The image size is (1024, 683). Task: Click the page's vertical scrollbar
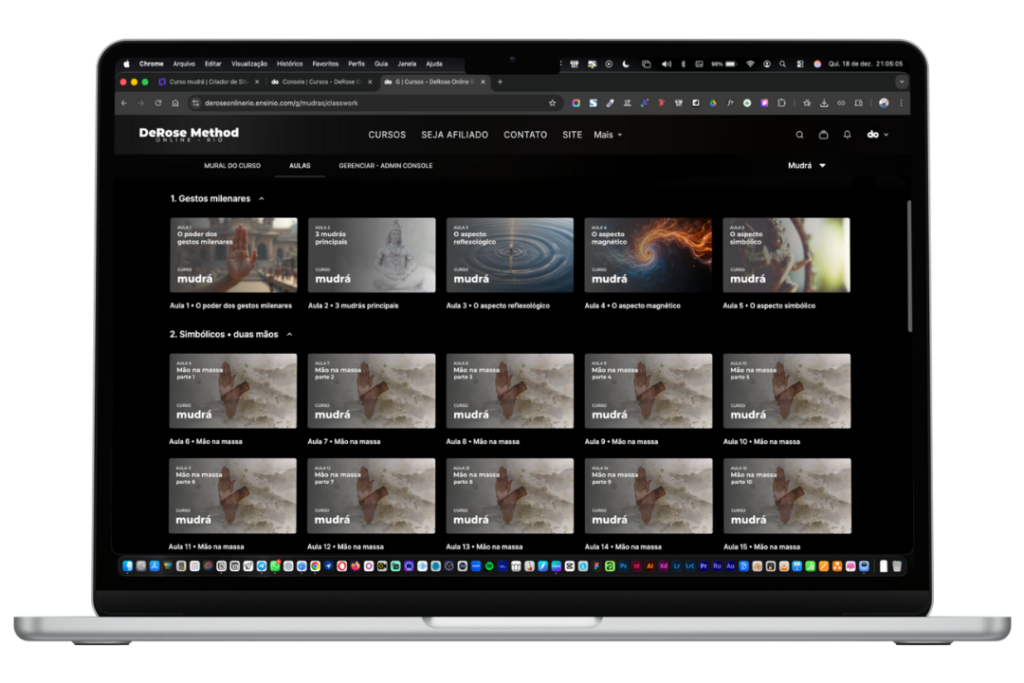908,266
